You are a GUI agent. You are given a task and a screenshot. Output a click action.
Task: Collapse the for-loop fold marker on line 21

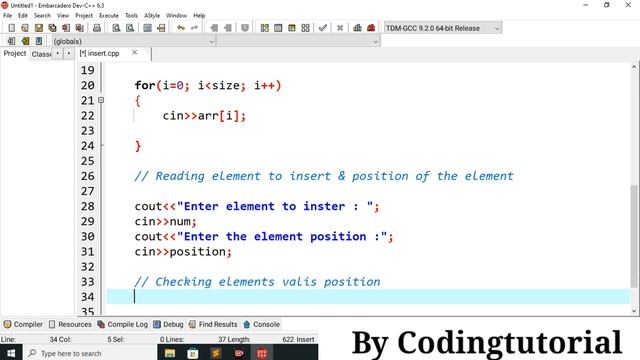[101, 100]
